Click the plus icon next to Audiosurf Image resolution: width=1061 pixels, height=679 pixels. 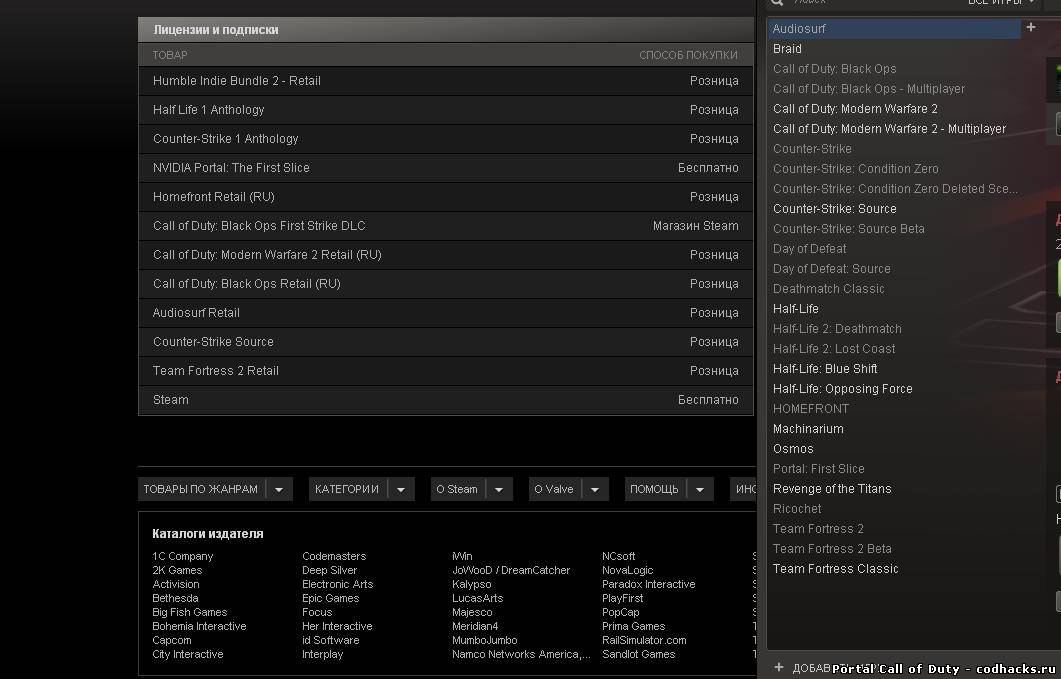click(x=1031, y=27)
